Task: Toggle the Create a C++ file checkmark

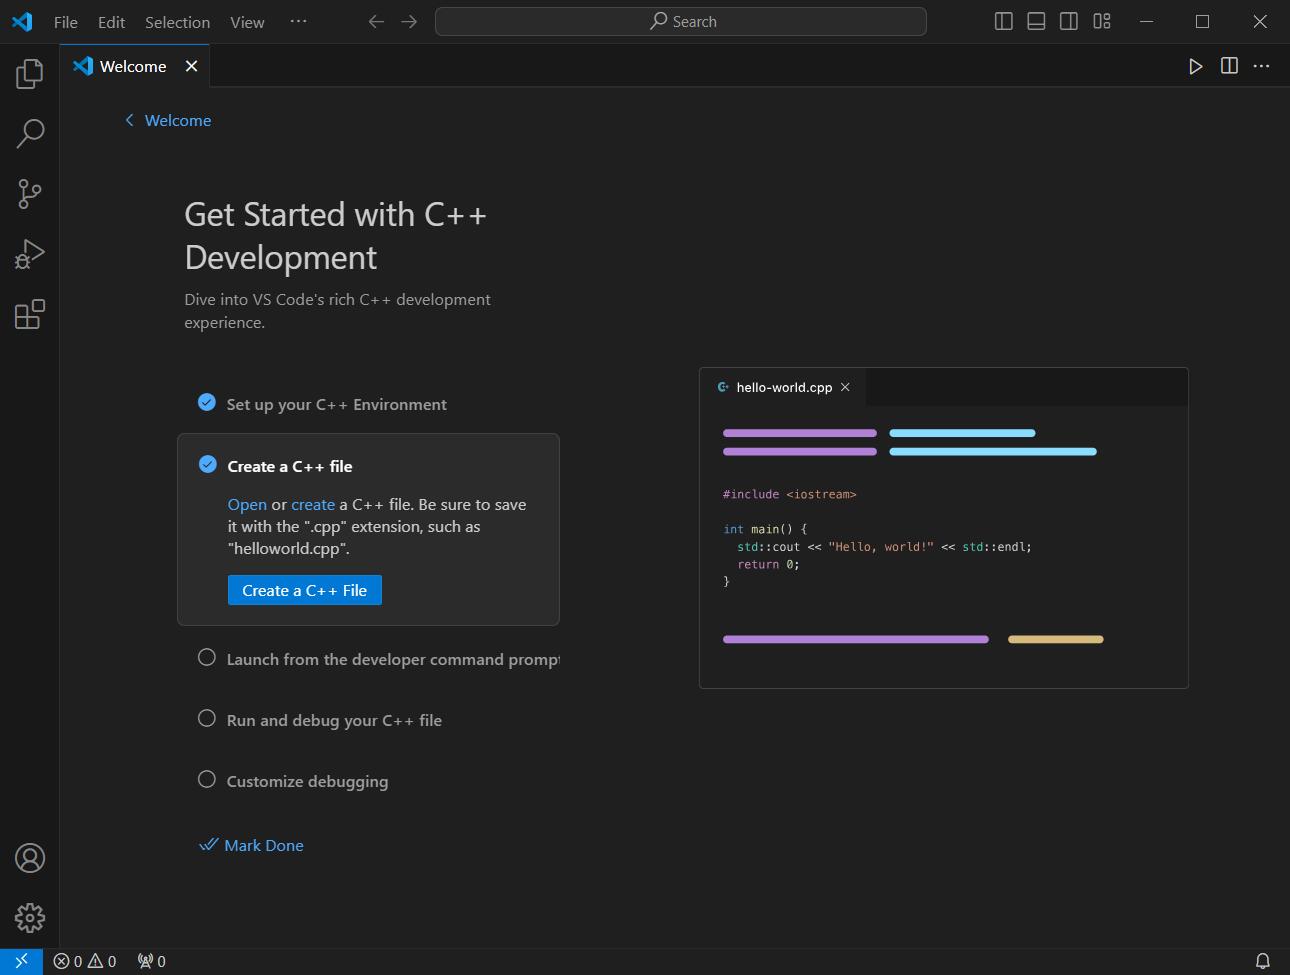Action: pos(208,464)
